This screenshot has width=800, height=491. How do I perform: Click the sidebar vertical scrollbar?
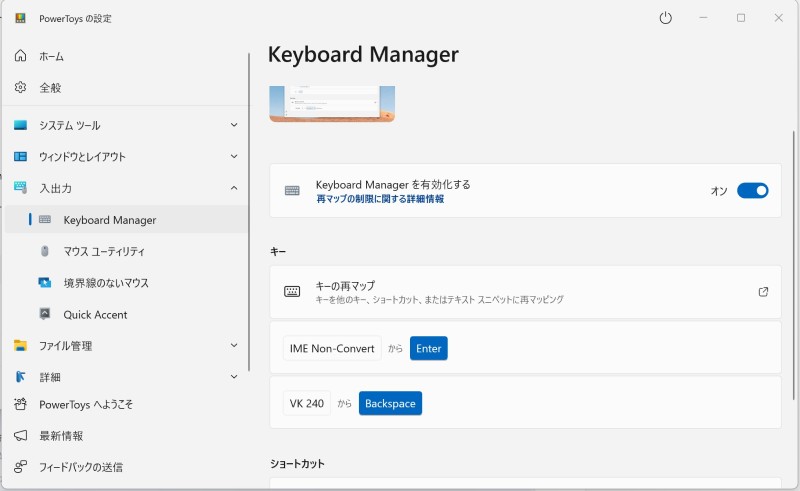(x=249, y=212)
